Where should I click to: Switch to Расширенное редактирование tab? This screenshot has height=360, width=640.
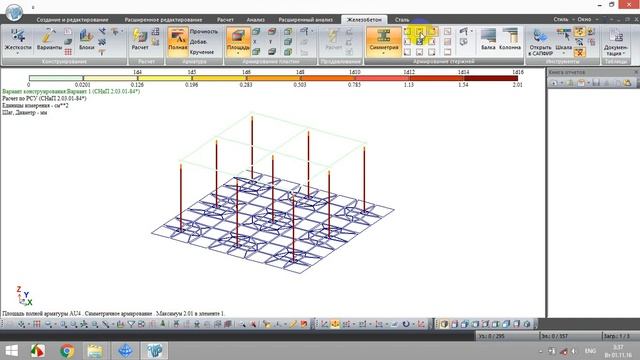click(x=163, y=20)
